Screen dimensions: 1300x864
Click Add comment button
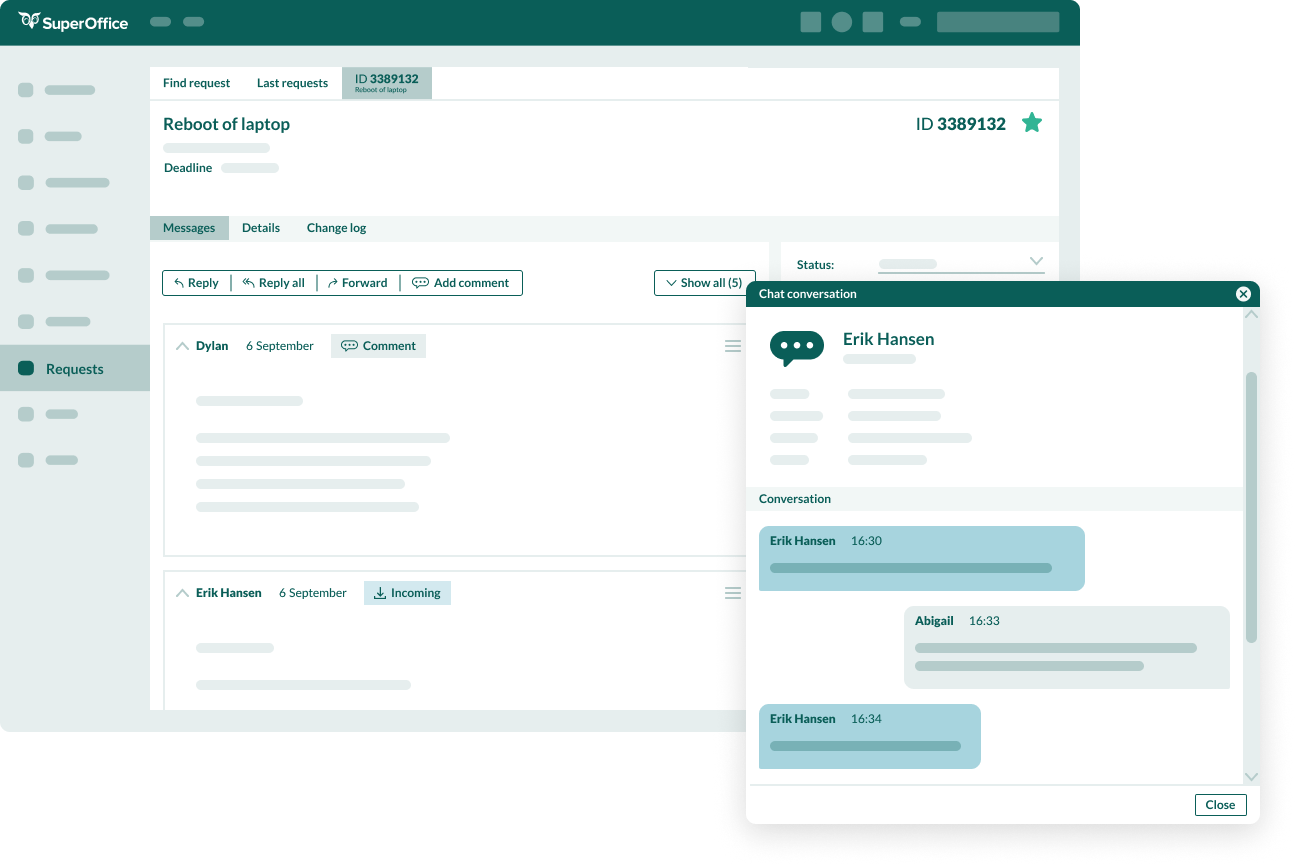click(461, 283)
